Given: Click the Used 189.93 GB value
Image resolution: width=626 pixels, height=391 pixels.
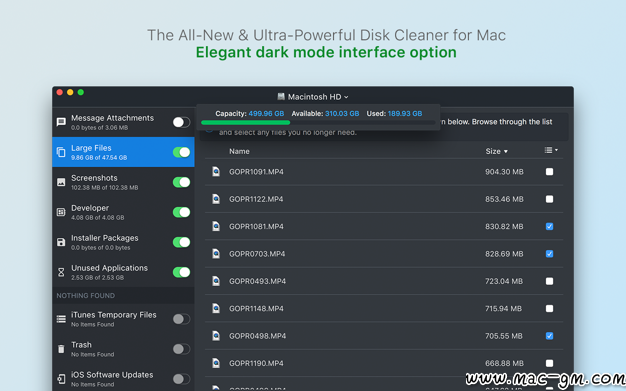Looking at the screenshot, I should [405, 113].
